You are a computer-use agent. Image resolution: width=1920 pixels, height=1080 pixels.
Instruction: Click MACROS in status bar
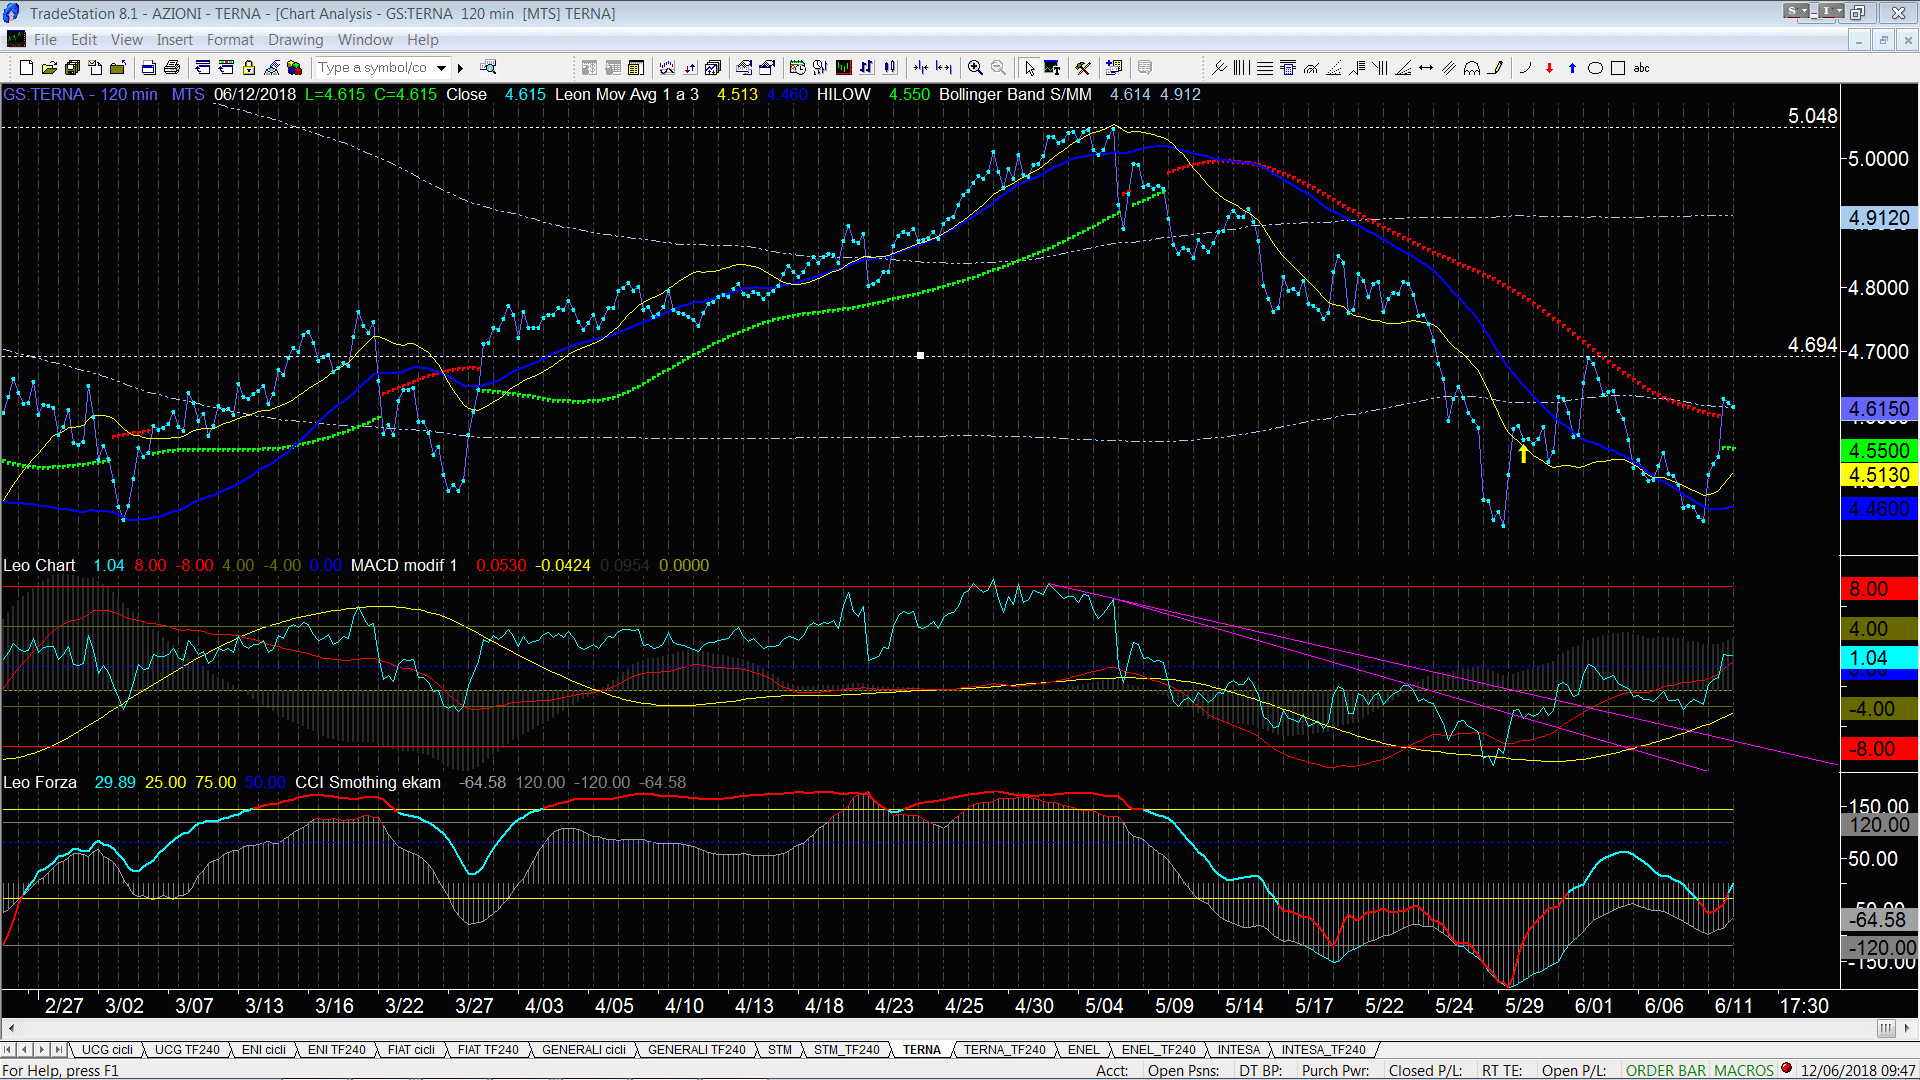click(1743, 1071)
